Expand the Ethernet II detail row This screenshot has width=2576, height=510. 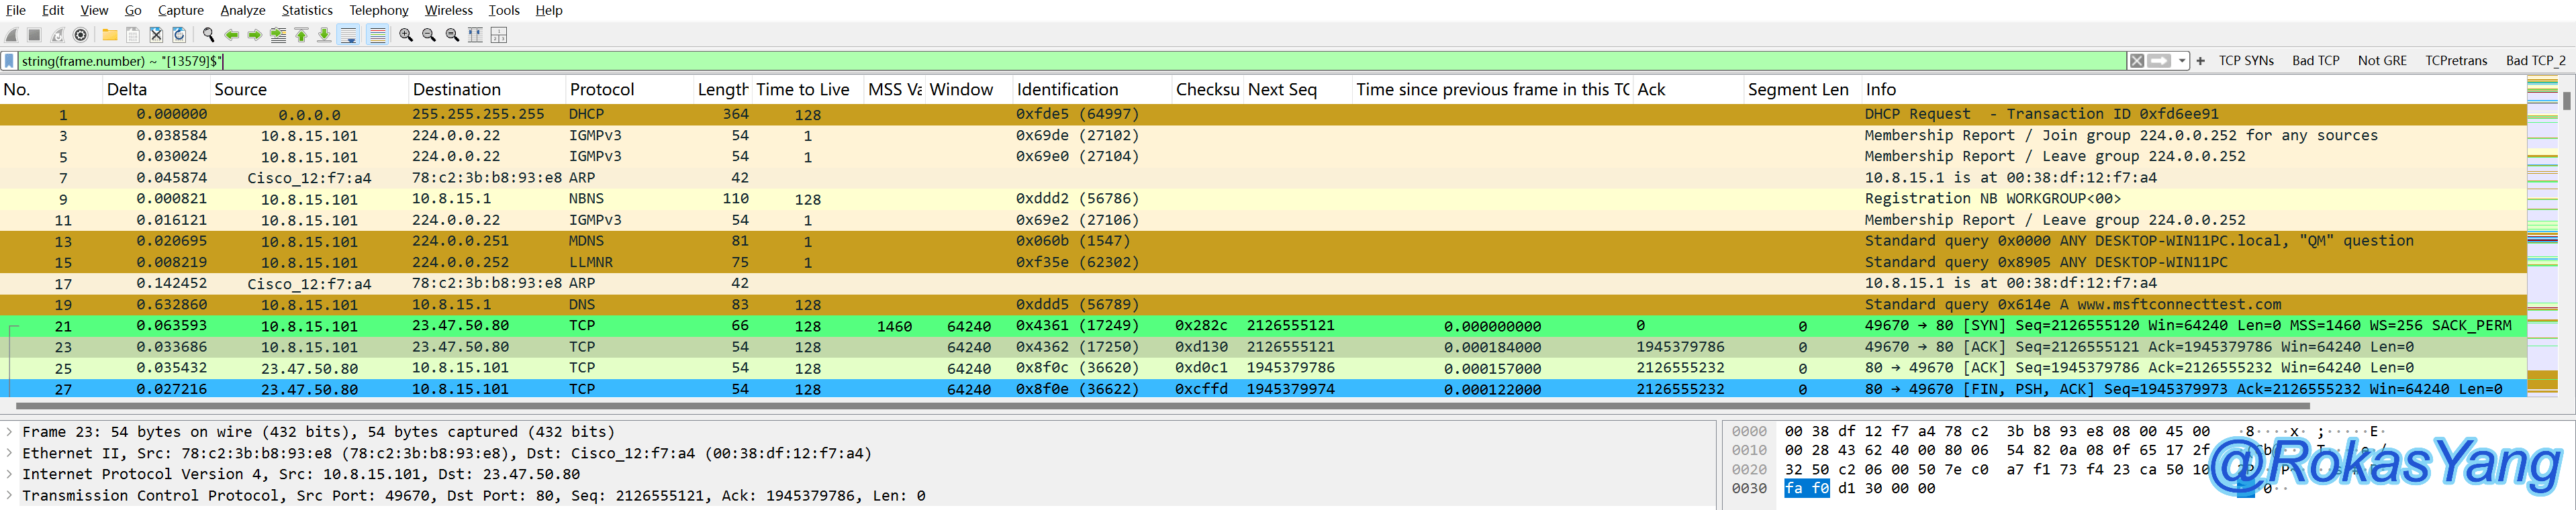(x=9, y=453)
